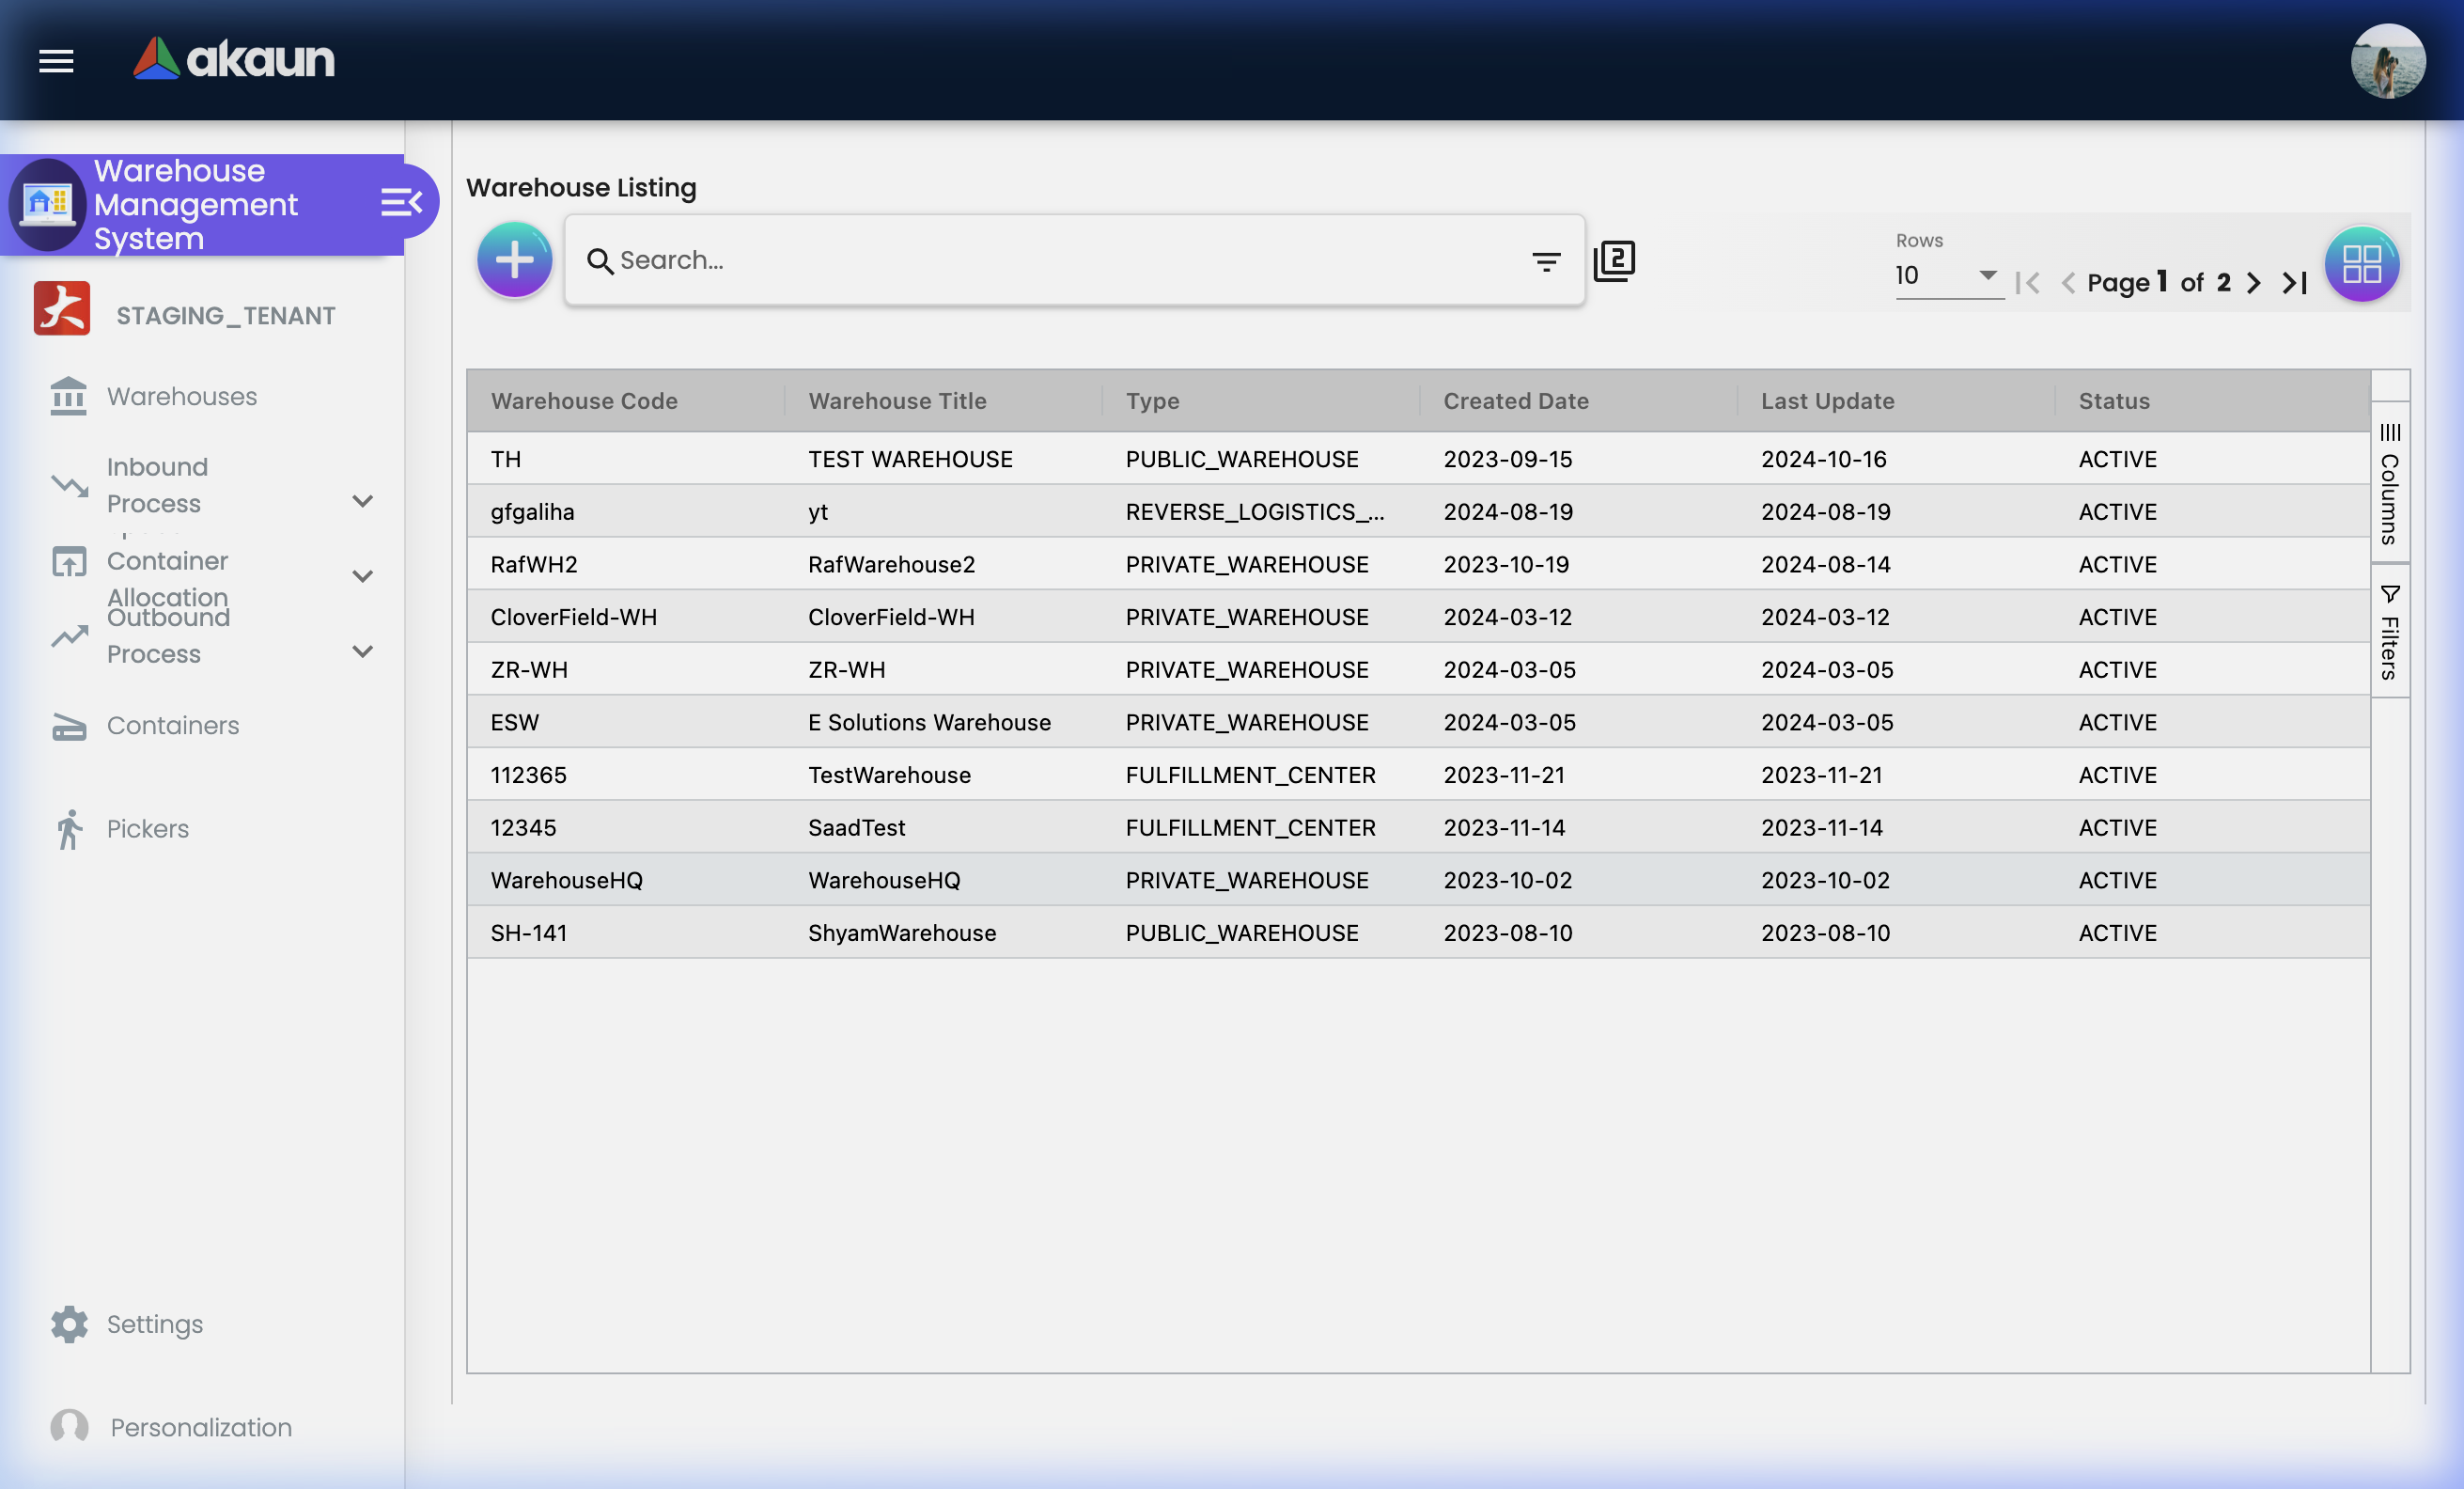Open Settings in sidebar

pos(154,1324)
